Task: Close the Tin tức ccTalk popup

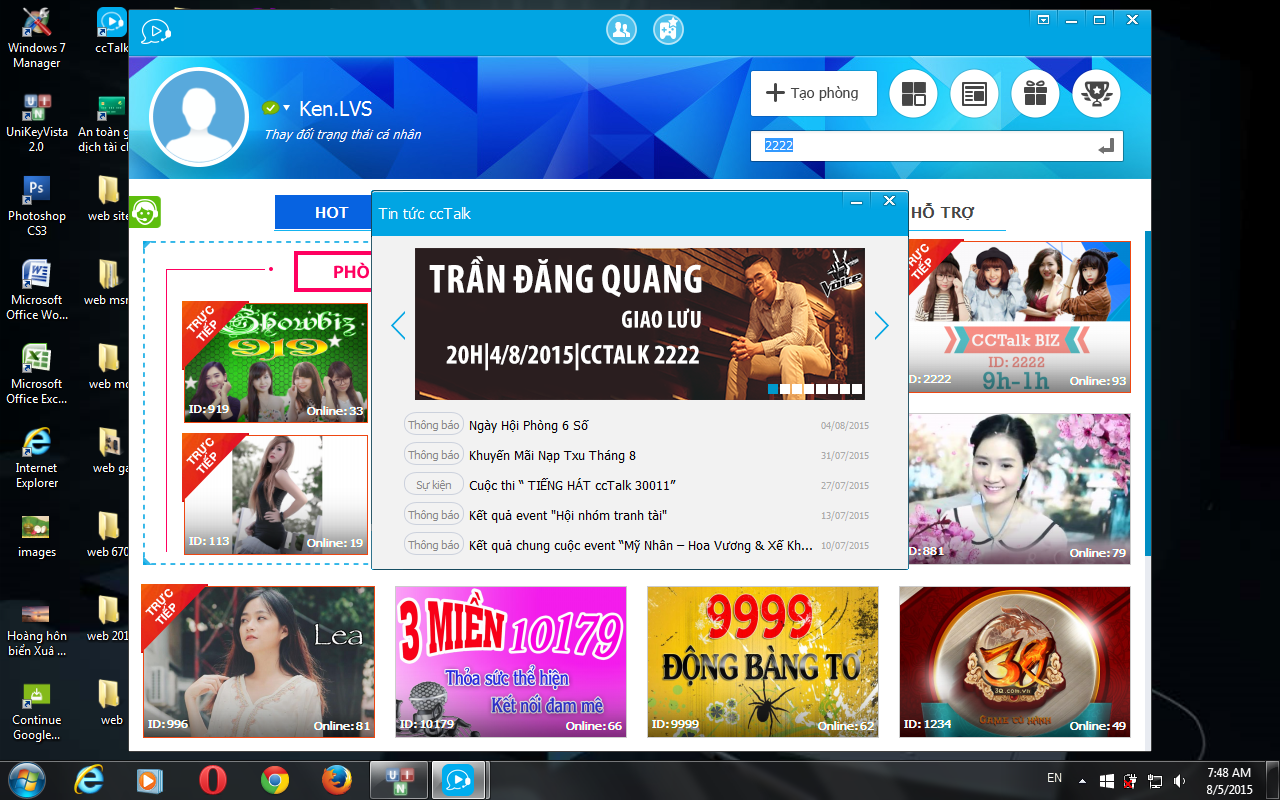Action: 889,201
